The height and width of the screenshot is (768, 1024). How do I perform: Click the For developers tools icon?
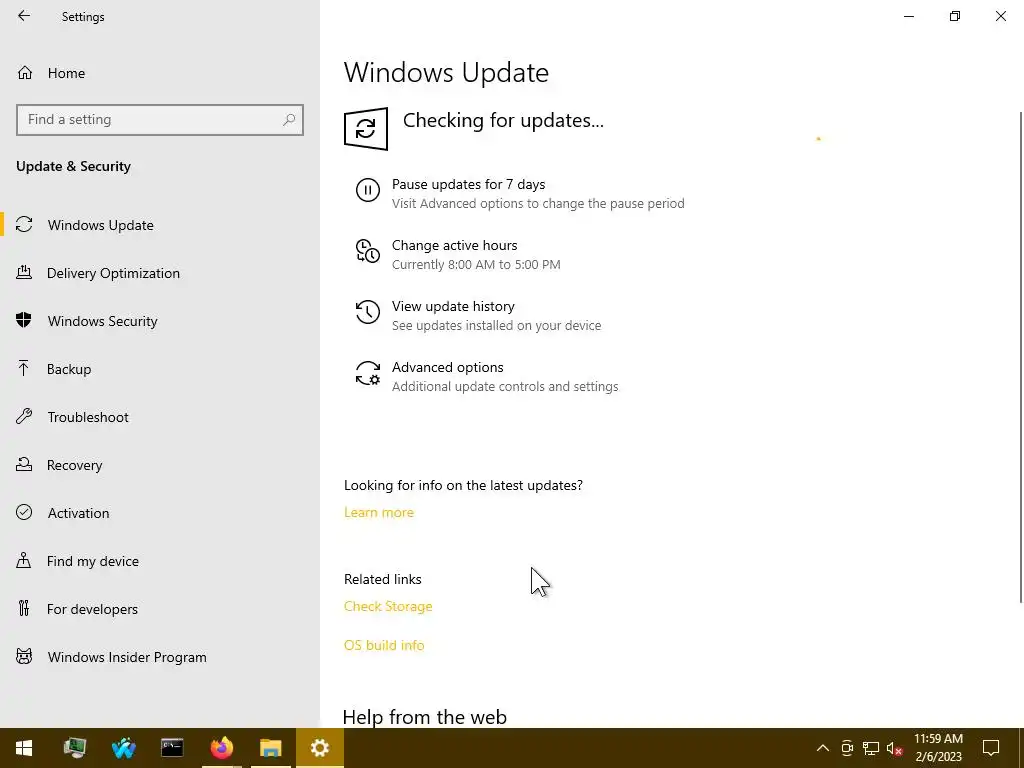click(24, 608)
